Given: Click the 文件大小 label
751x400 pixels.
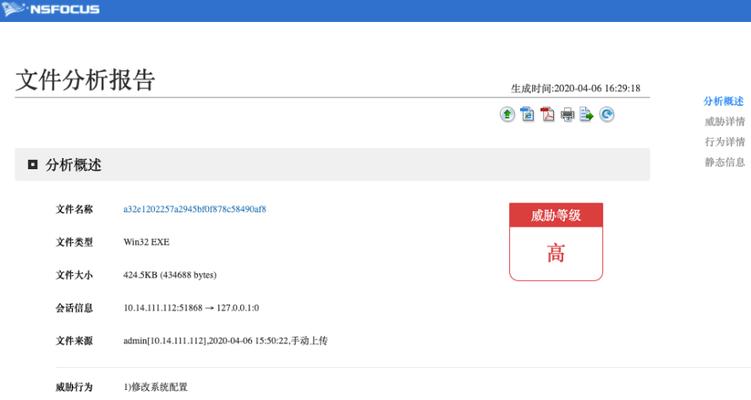Looking at the screenshot, I should click(74, 275).
